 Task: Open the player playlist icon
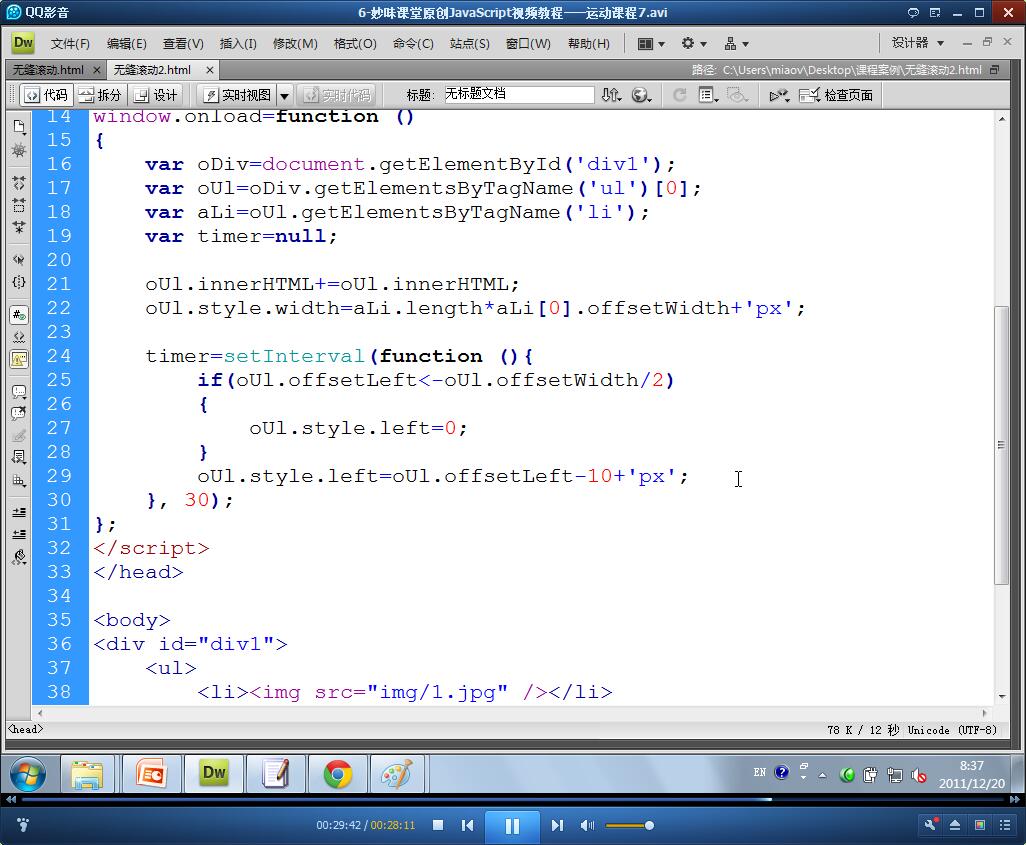tap(1005, 825)
